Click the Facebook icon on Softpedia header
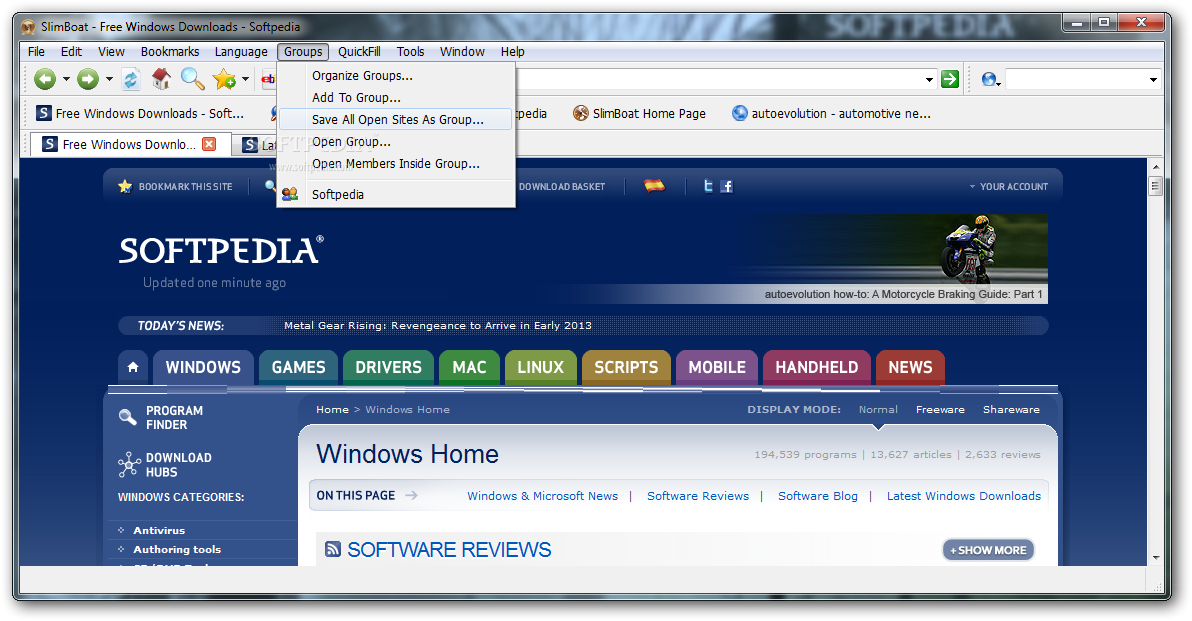The height and width of the screenshot is (621, 1192). click(727, 186)
